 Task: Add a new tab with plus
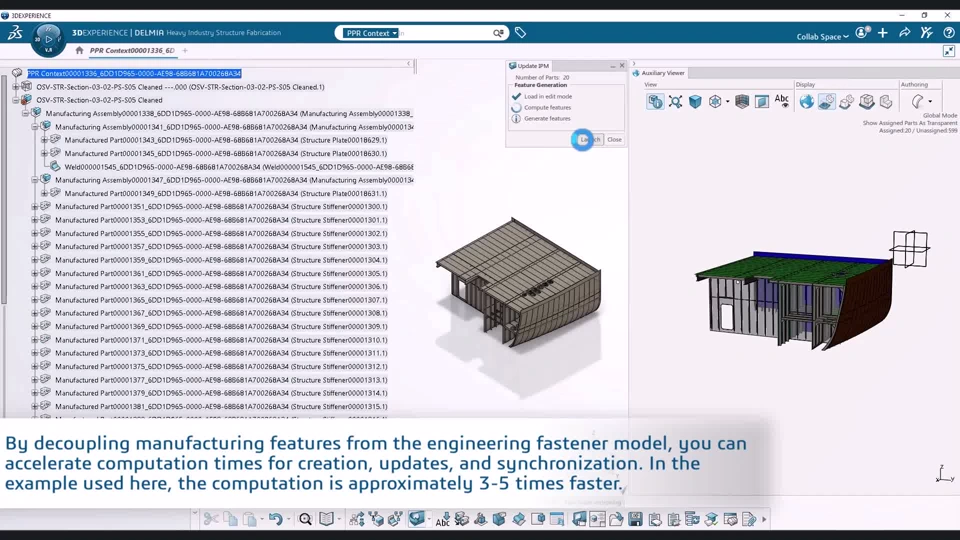click(185, 51)
